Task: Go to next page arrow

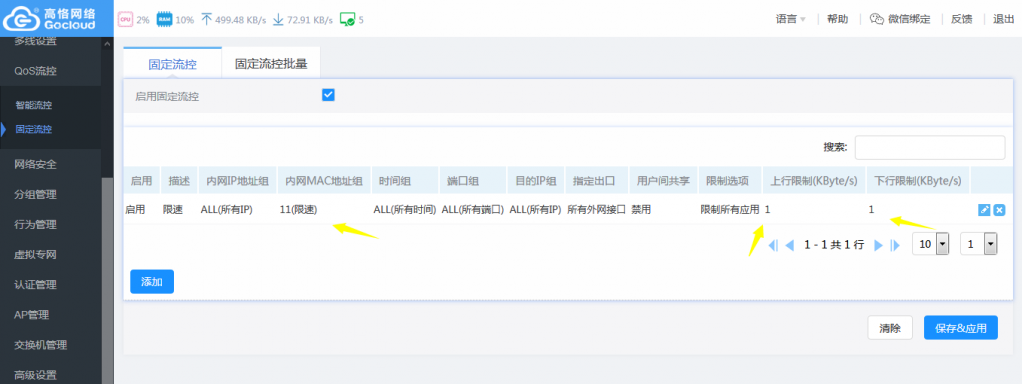Action: pos(878,245)
